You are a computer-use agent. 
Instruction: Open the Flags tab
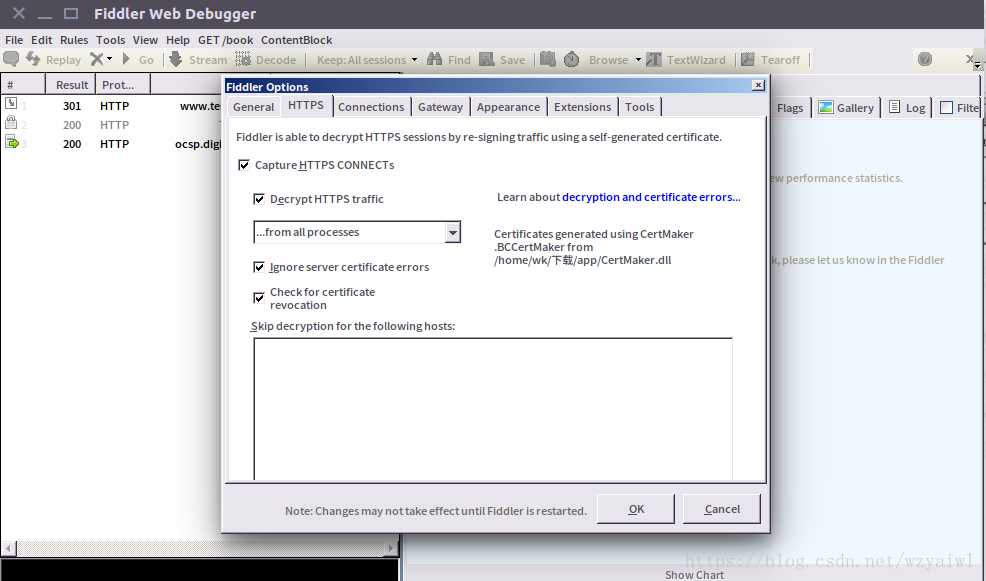(790, 108)
